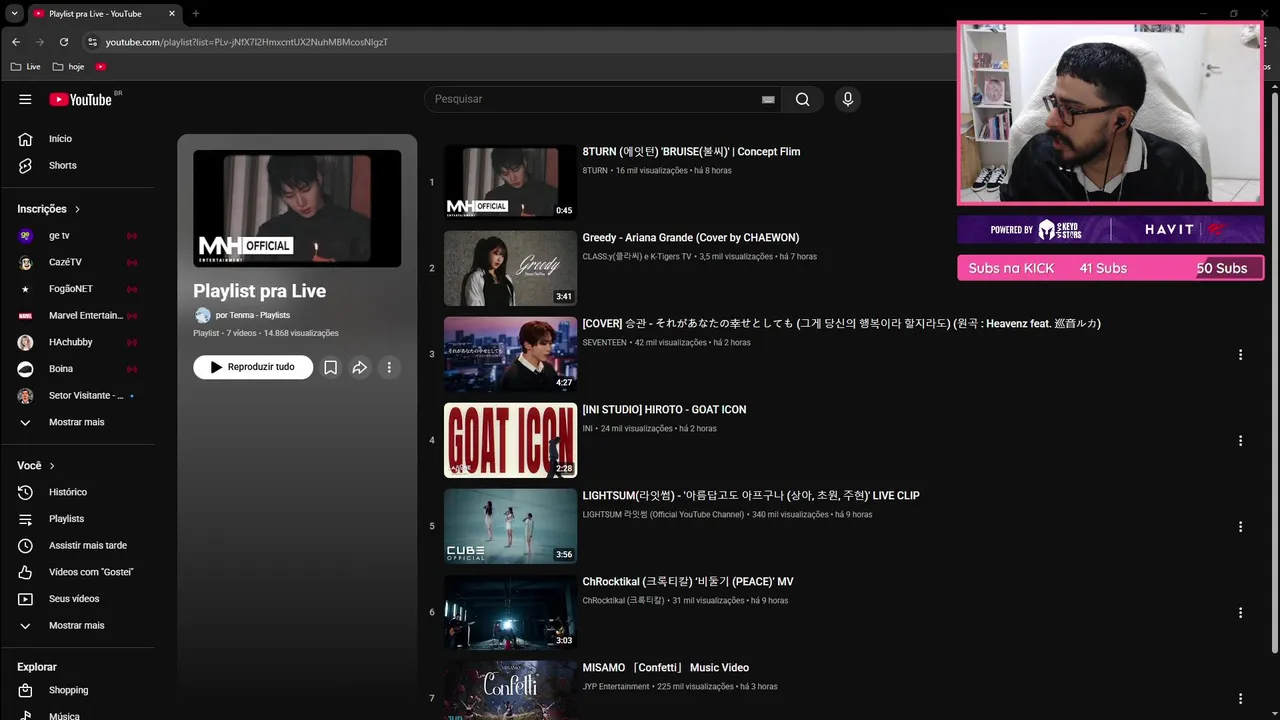Click the YouTube logo

click(80, 99)
